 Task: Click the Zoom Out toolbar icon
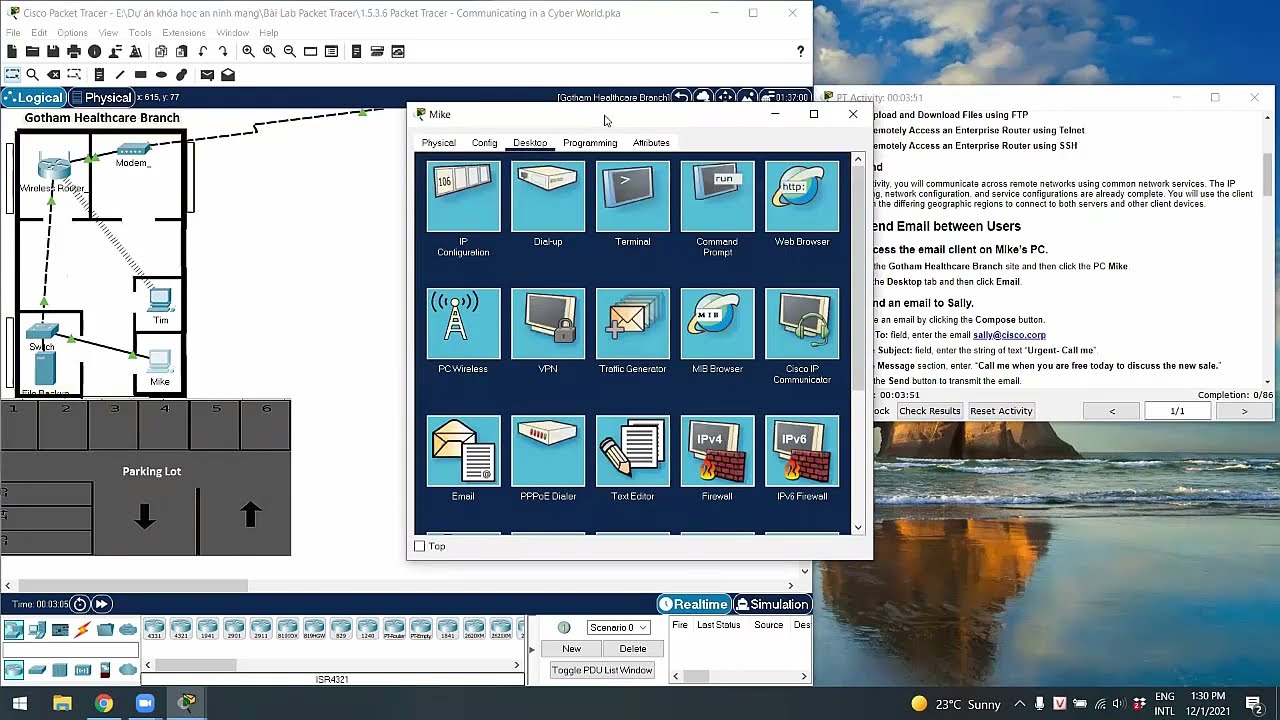coord(289,51)
